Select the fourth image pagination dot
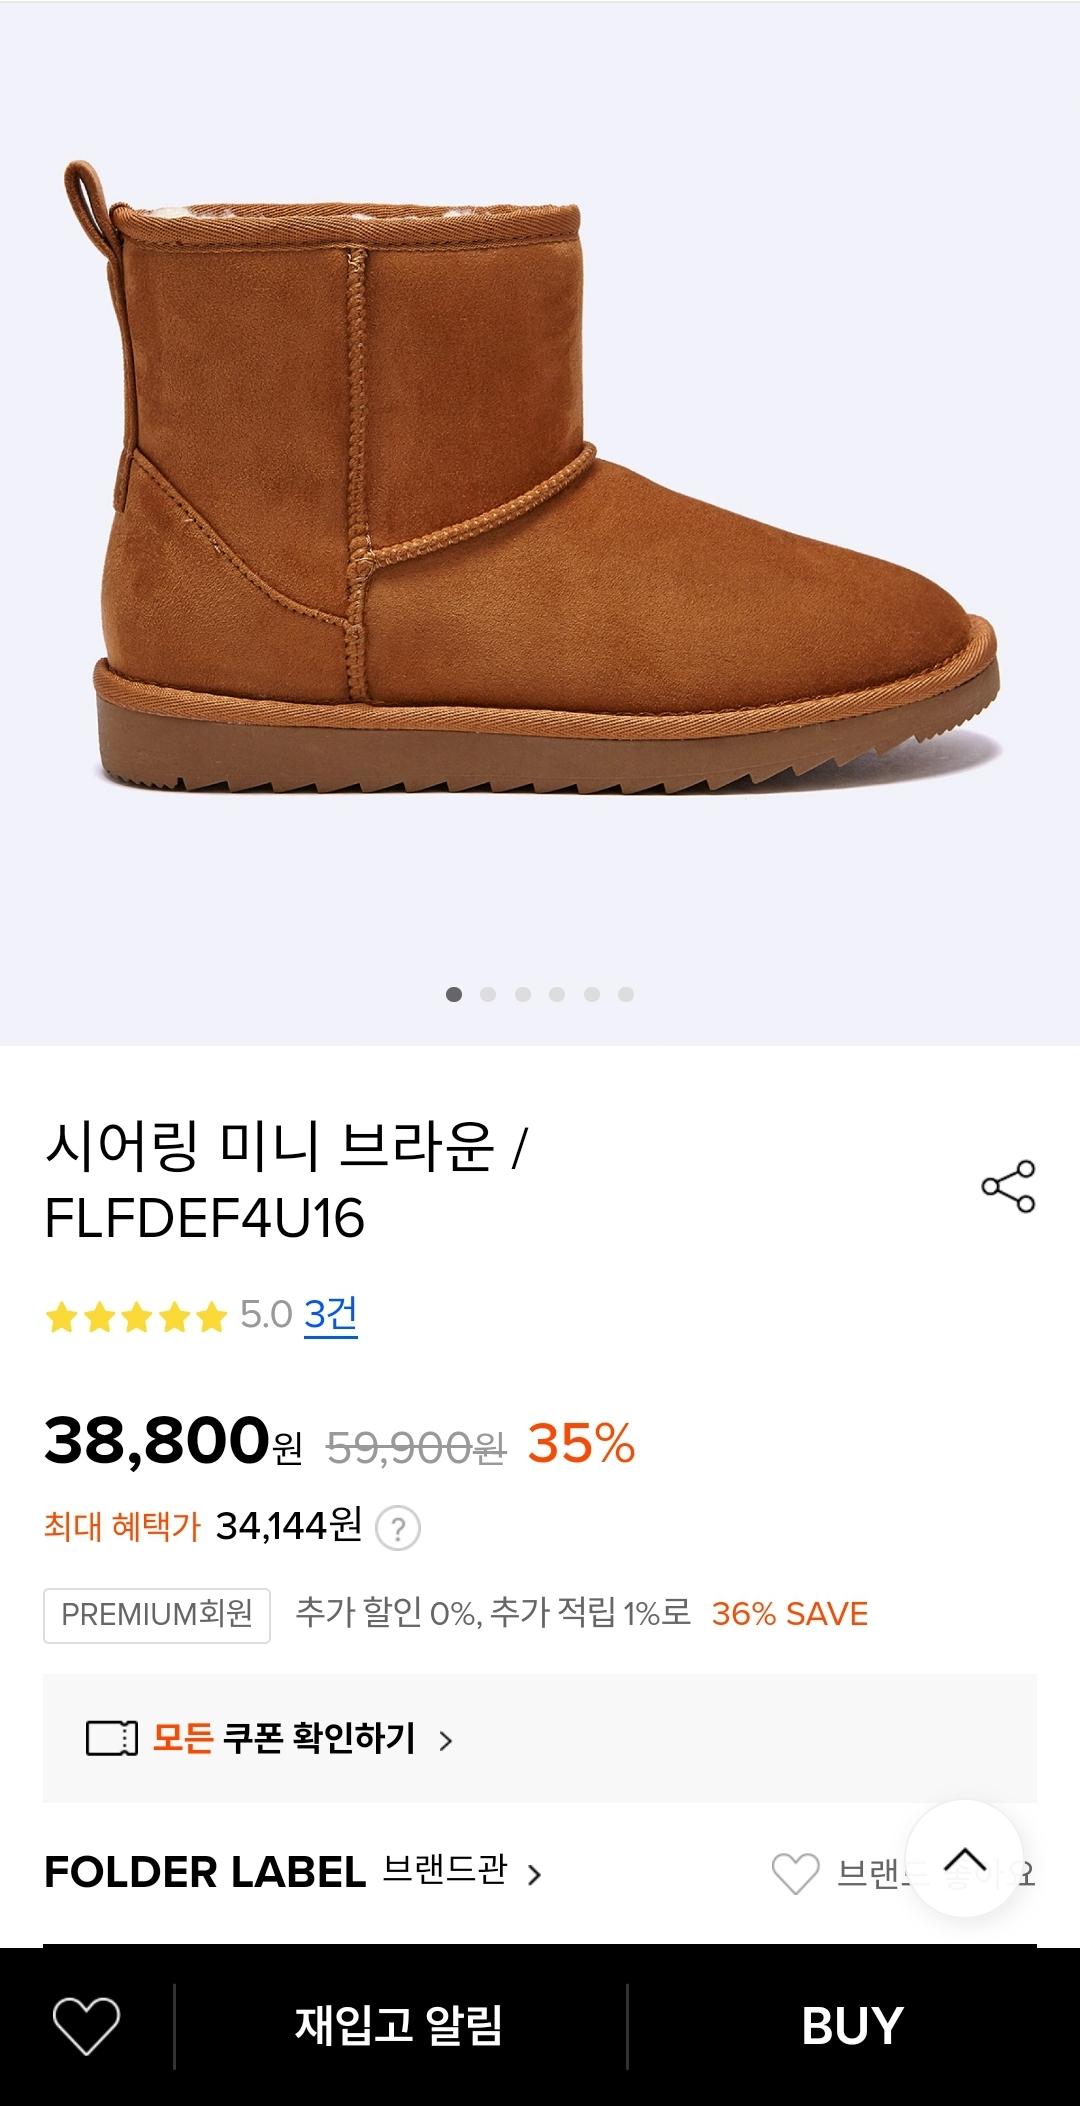Screen dimensions: 1080x2106 (557, 994)
